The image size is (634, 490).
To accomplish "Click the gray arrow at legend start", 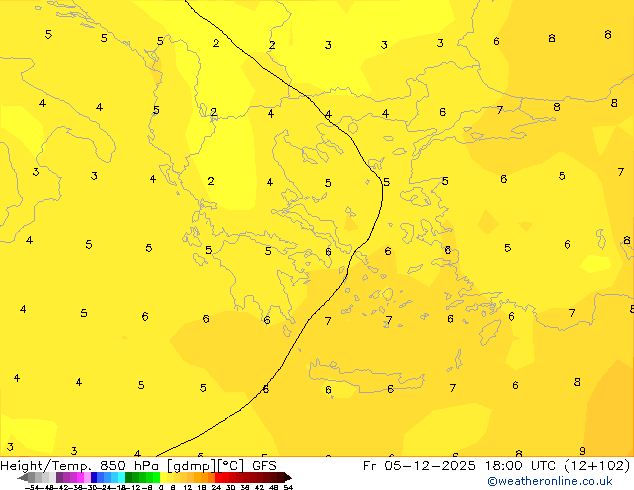I will coord(23,477).
